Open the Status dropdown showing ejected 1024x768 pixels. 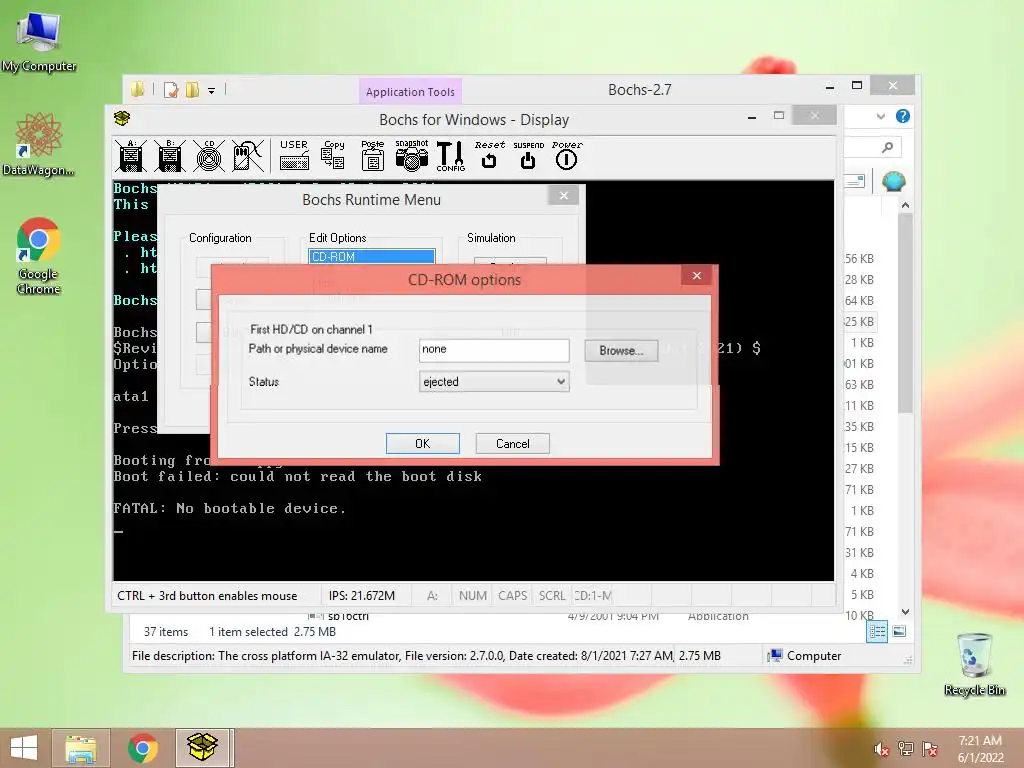click(494, 381)
